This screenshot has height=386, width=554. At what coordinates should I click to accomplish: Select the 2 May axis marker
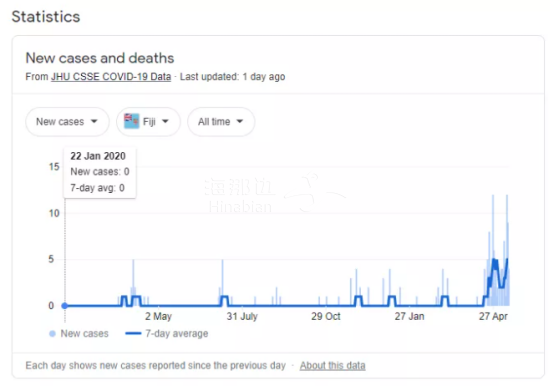(158, 316)
